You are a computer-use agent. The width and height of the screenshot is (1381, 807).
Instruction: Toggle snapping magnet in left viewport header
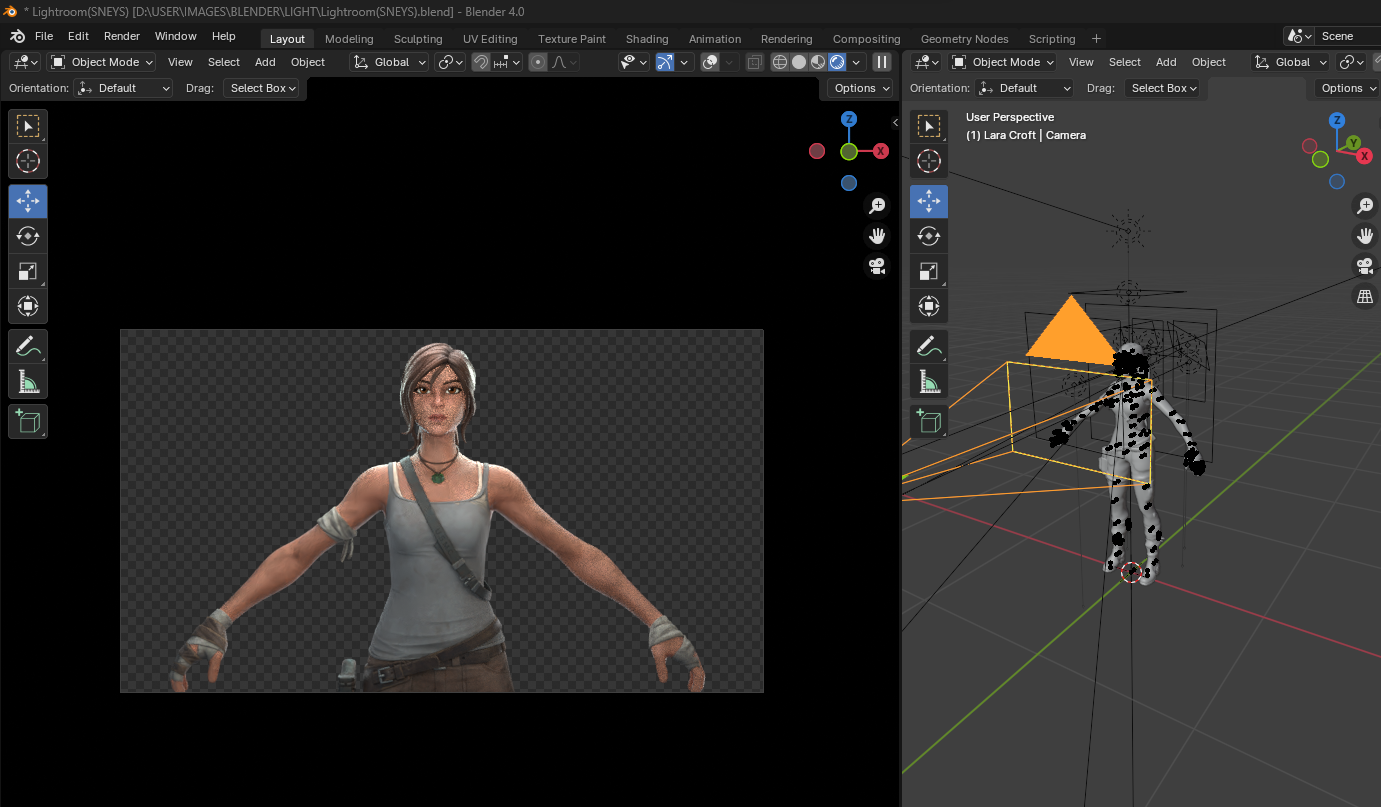tap(481, 62)
